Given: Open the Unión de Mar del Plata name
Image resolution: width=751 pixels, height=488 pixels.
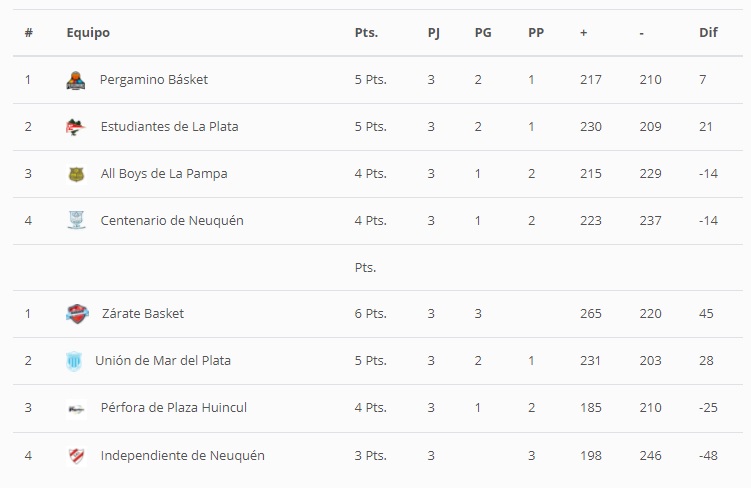Looking at the screenshot, I should pyautogui.click(x=163, y=361).
